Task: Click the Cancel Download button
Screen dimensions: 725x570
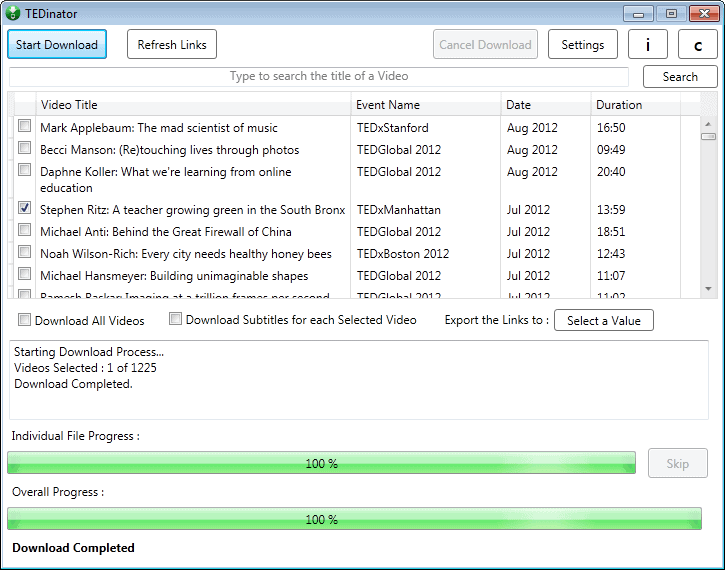Action: click(x=485, y=44)
